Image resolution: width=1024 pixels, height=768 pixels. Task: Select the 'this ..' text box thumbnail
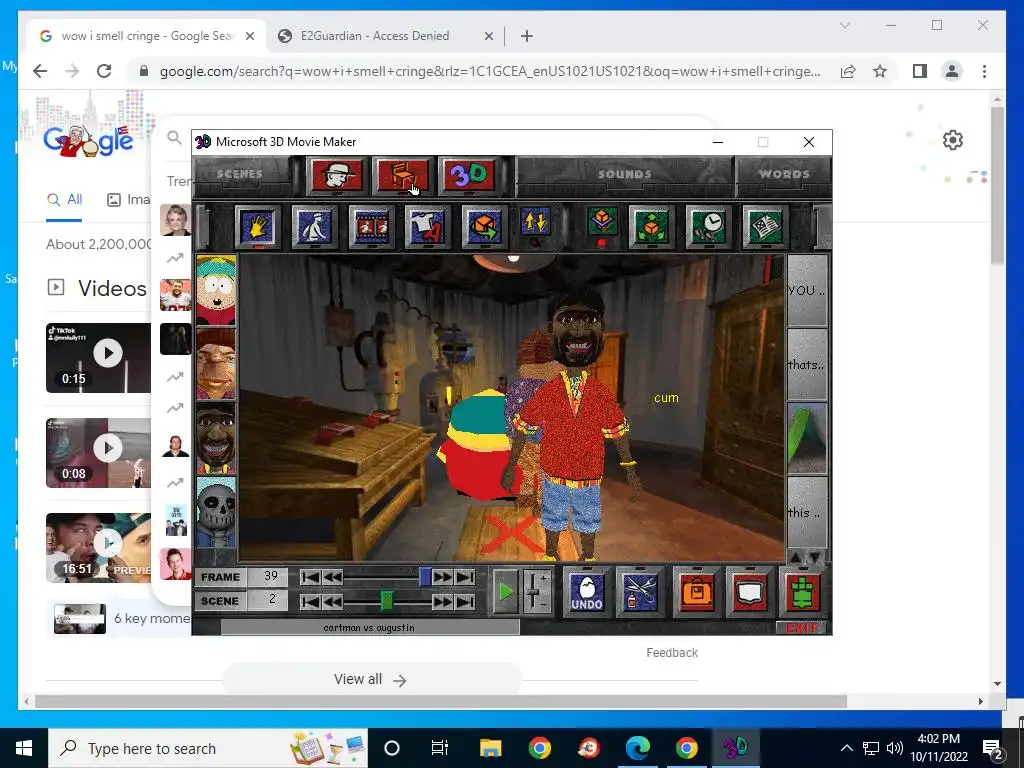pyautogui.click(x=807, y=512)
